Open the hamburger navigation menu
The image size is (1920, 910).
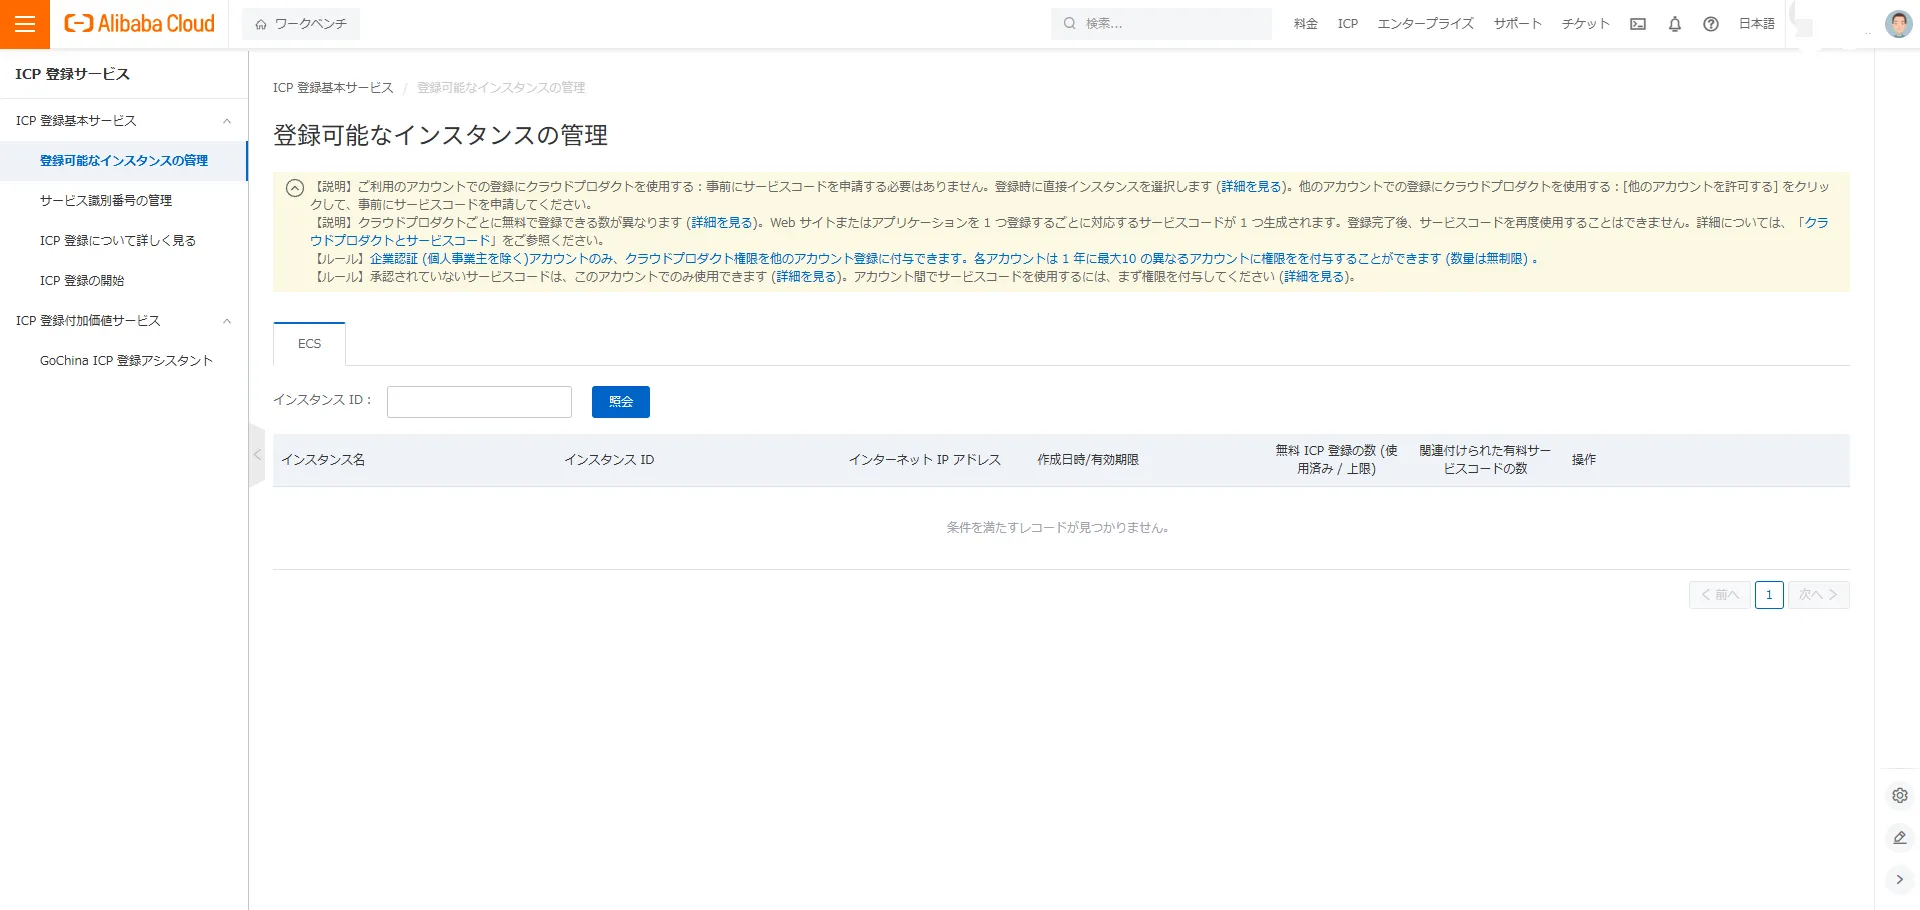pyautogui.click(x=25, y=24)
